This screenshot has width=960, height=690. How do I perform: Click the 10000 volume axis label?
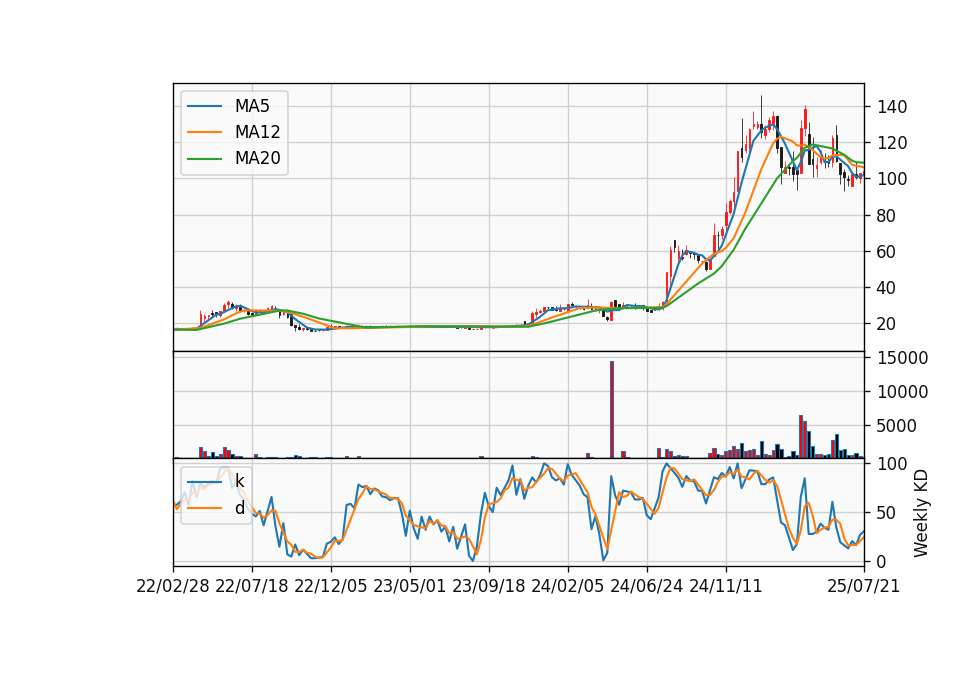pos(902,392)
